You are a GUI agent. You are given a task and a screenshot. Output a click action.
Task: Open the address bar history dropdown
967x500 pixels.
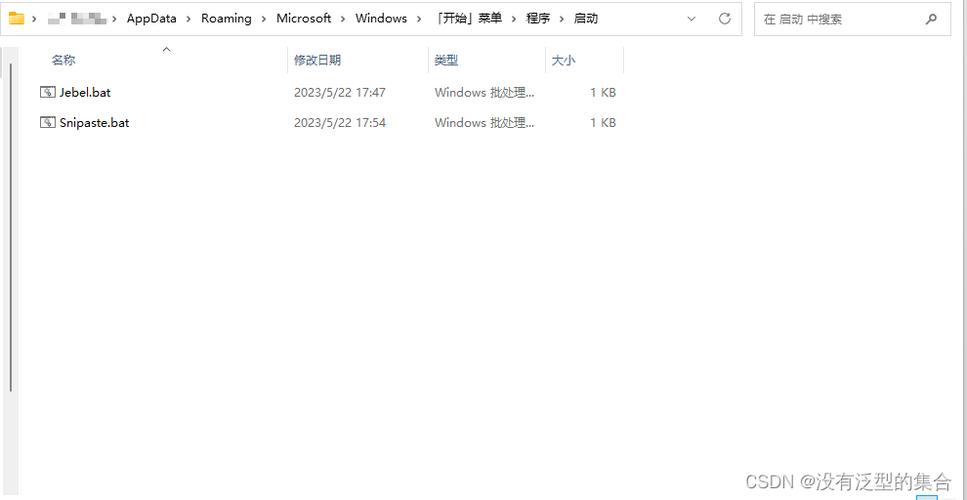click(691, 19)
